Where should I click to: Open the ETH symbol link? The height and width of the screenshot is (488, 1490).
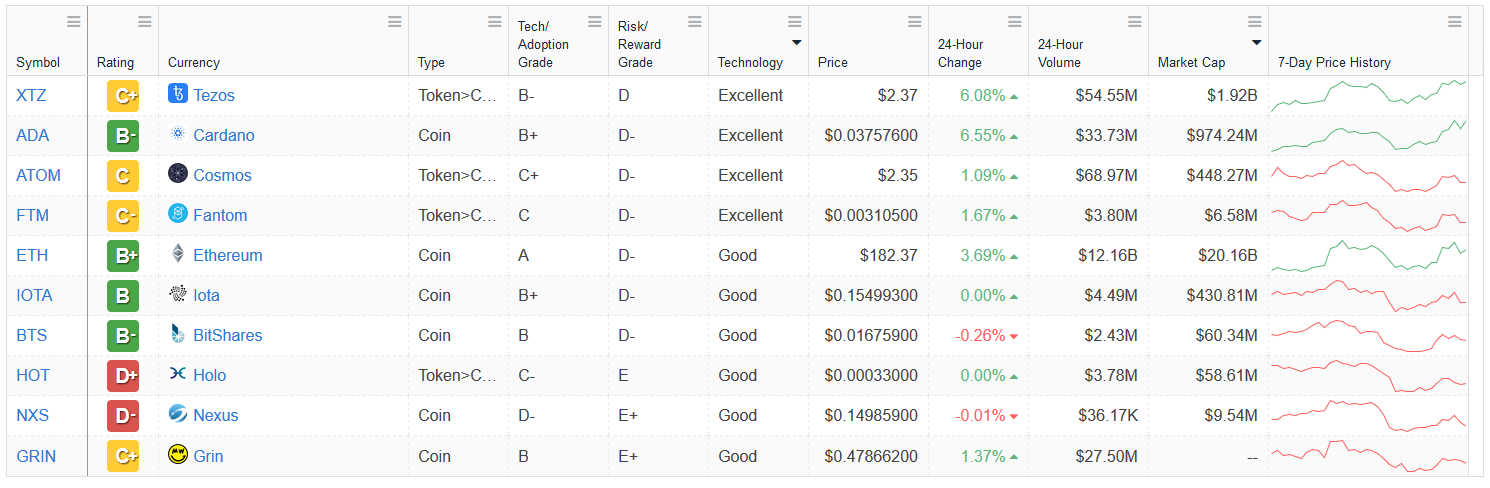tap(32, 255)
